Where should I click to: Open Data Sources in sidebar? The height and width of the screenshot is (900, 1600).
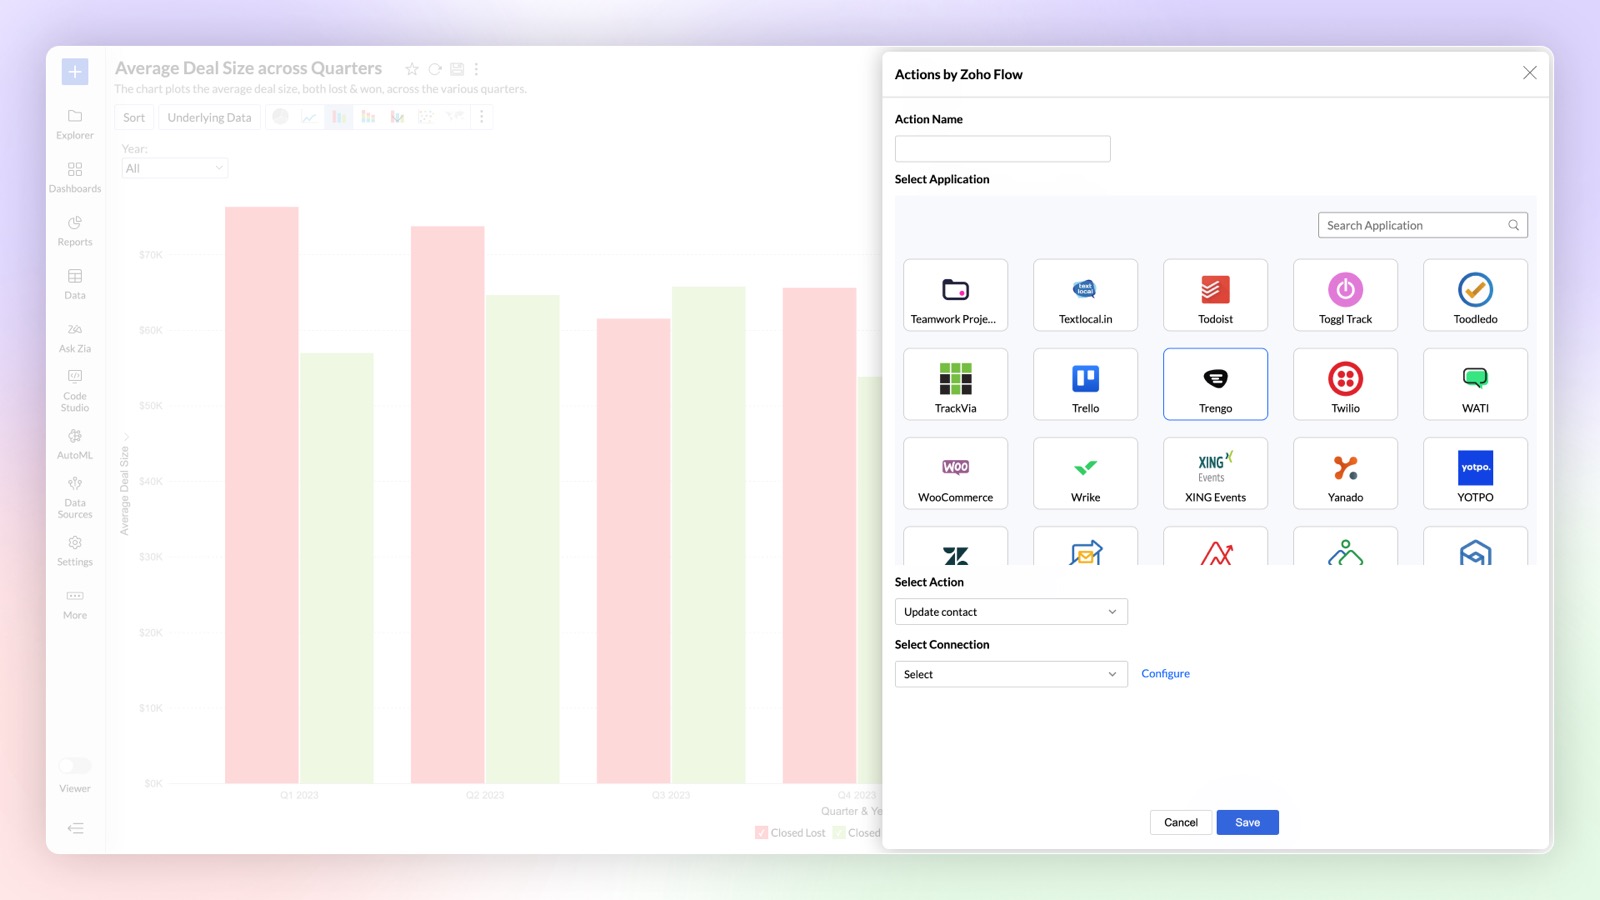(x=75, y=497)
